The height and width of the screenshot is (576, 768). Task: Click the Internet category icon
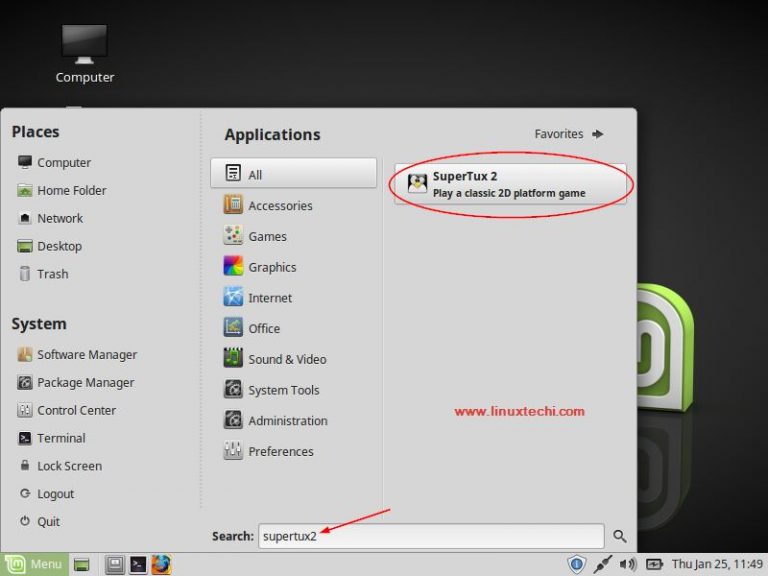pyautogui.click(x=233, y=297)
